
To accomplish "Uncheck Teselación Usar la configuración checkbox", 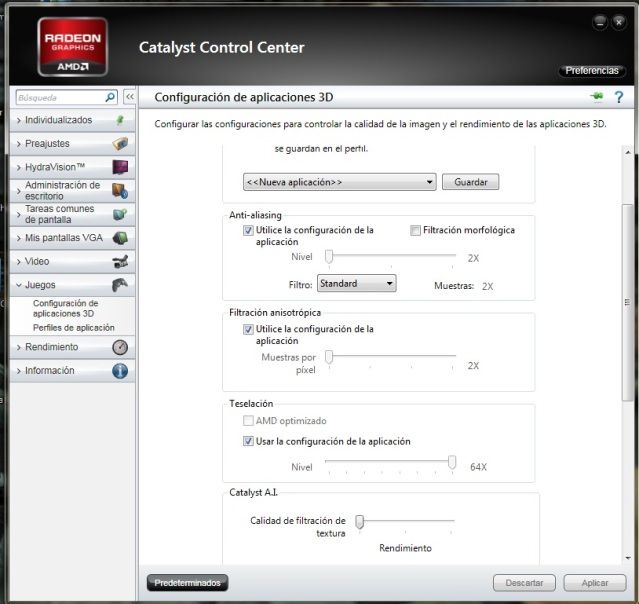I will (248, 441).
